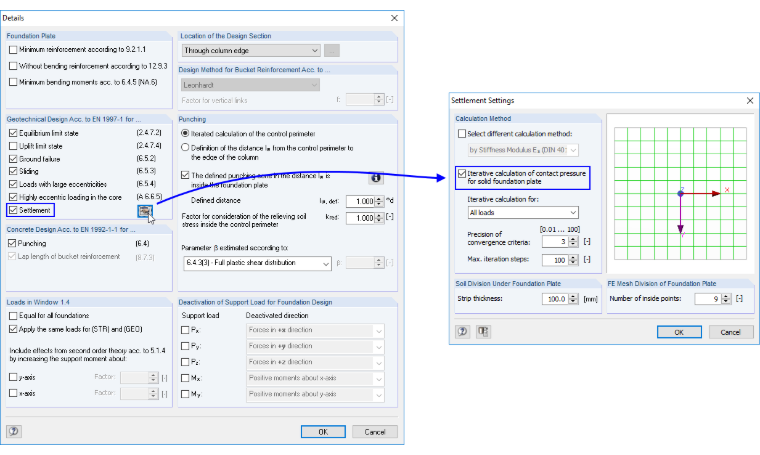Check Px support load deactivation
This screenshot has height=455, width=760.
tap(185, 330)
